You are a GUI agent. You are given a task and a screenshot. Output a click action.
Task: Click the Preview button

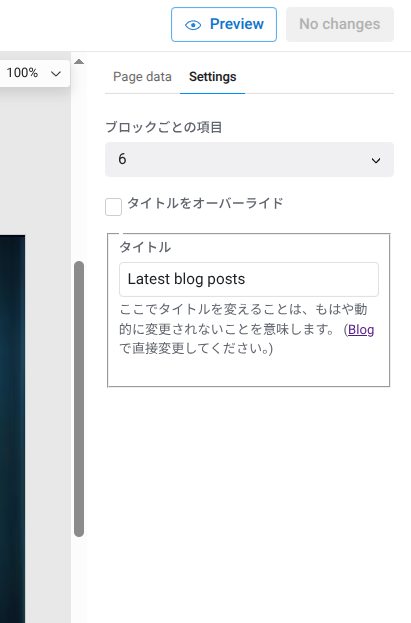click(224, 24)
